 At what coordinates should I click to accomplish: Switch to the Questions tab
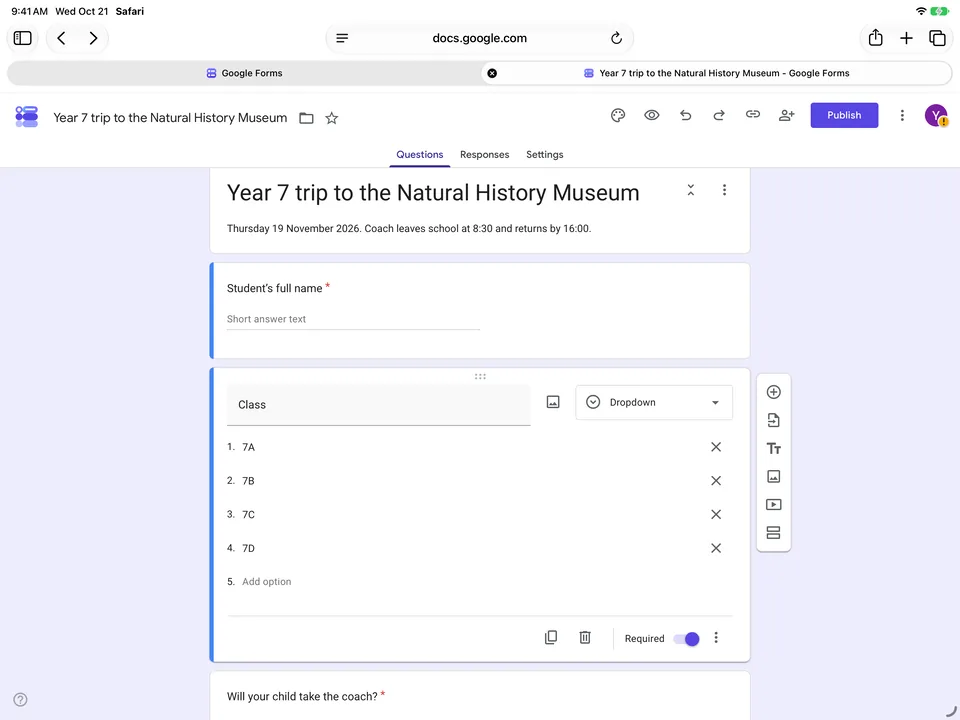pyautogui.click(x=419, y=154)
